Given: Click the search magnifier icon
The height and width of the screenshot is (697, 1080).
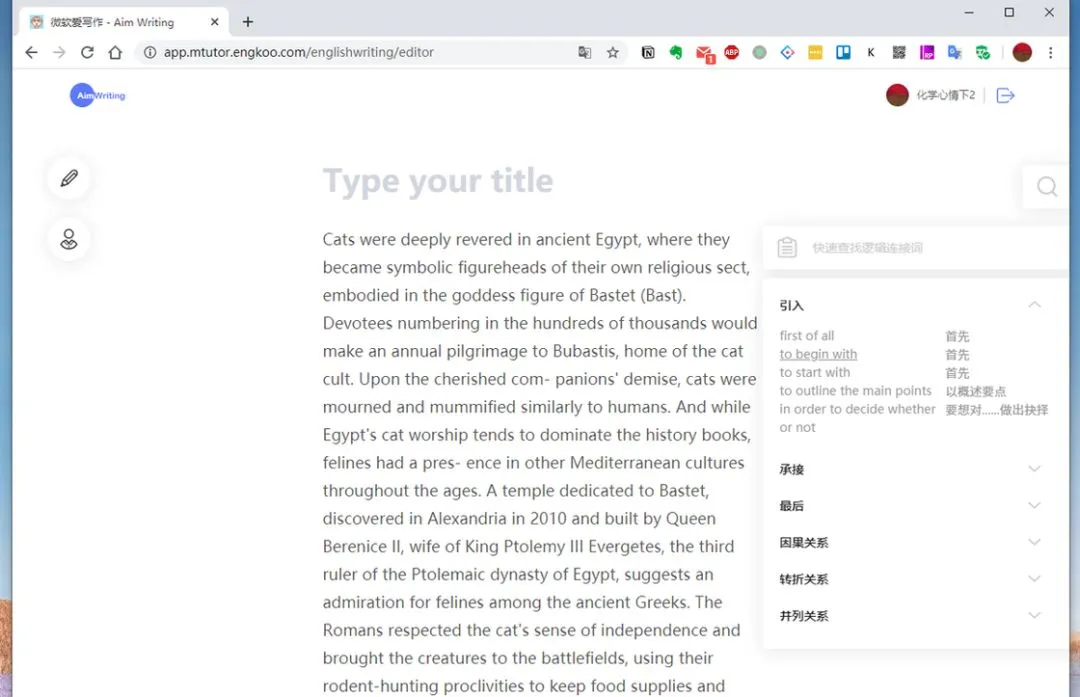Looking at the screenshot, I should [1047, 187].
